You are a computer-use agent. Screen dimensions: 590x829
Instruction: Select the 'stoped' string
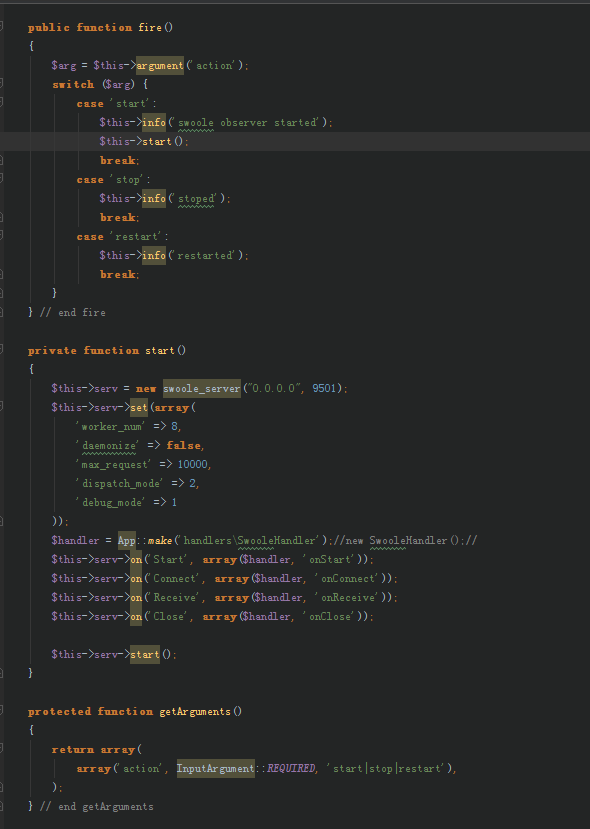196,199
